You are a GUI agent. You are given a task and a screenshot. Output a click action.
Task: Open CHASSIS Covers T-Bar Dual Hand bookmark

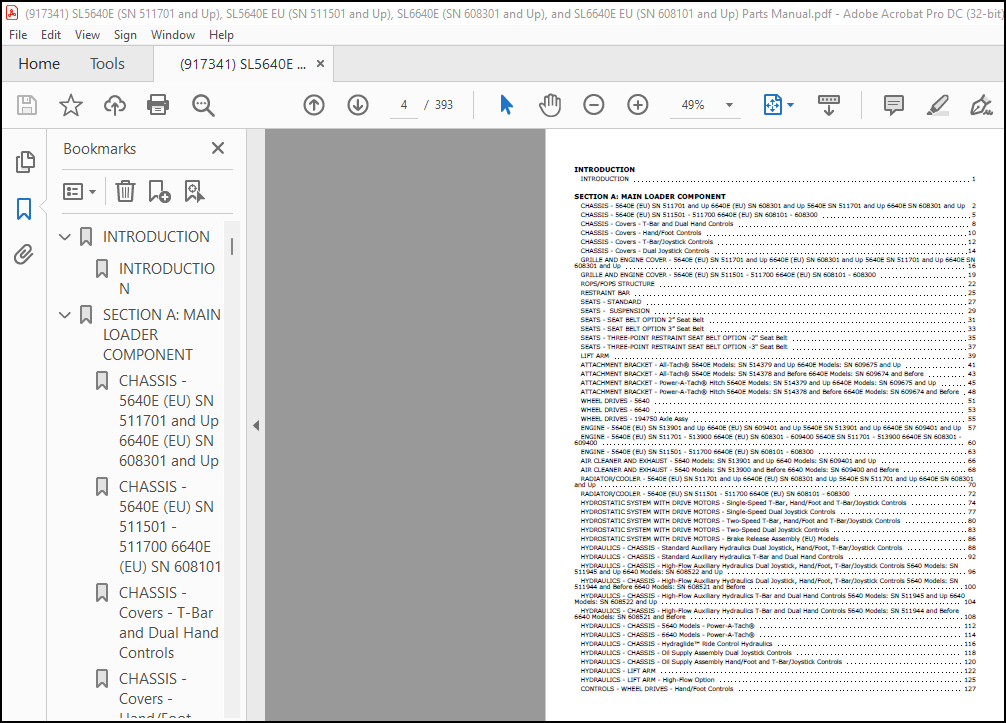pyautogui.click(x=169, y=623)
